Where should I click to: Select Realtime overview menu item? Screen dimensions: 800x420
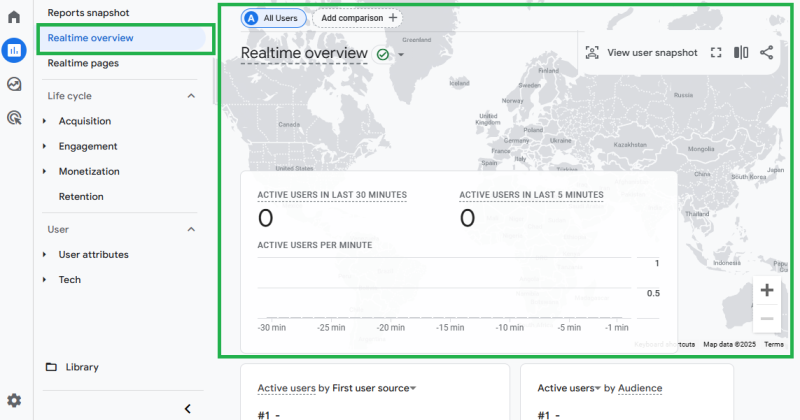click(122, 38)
